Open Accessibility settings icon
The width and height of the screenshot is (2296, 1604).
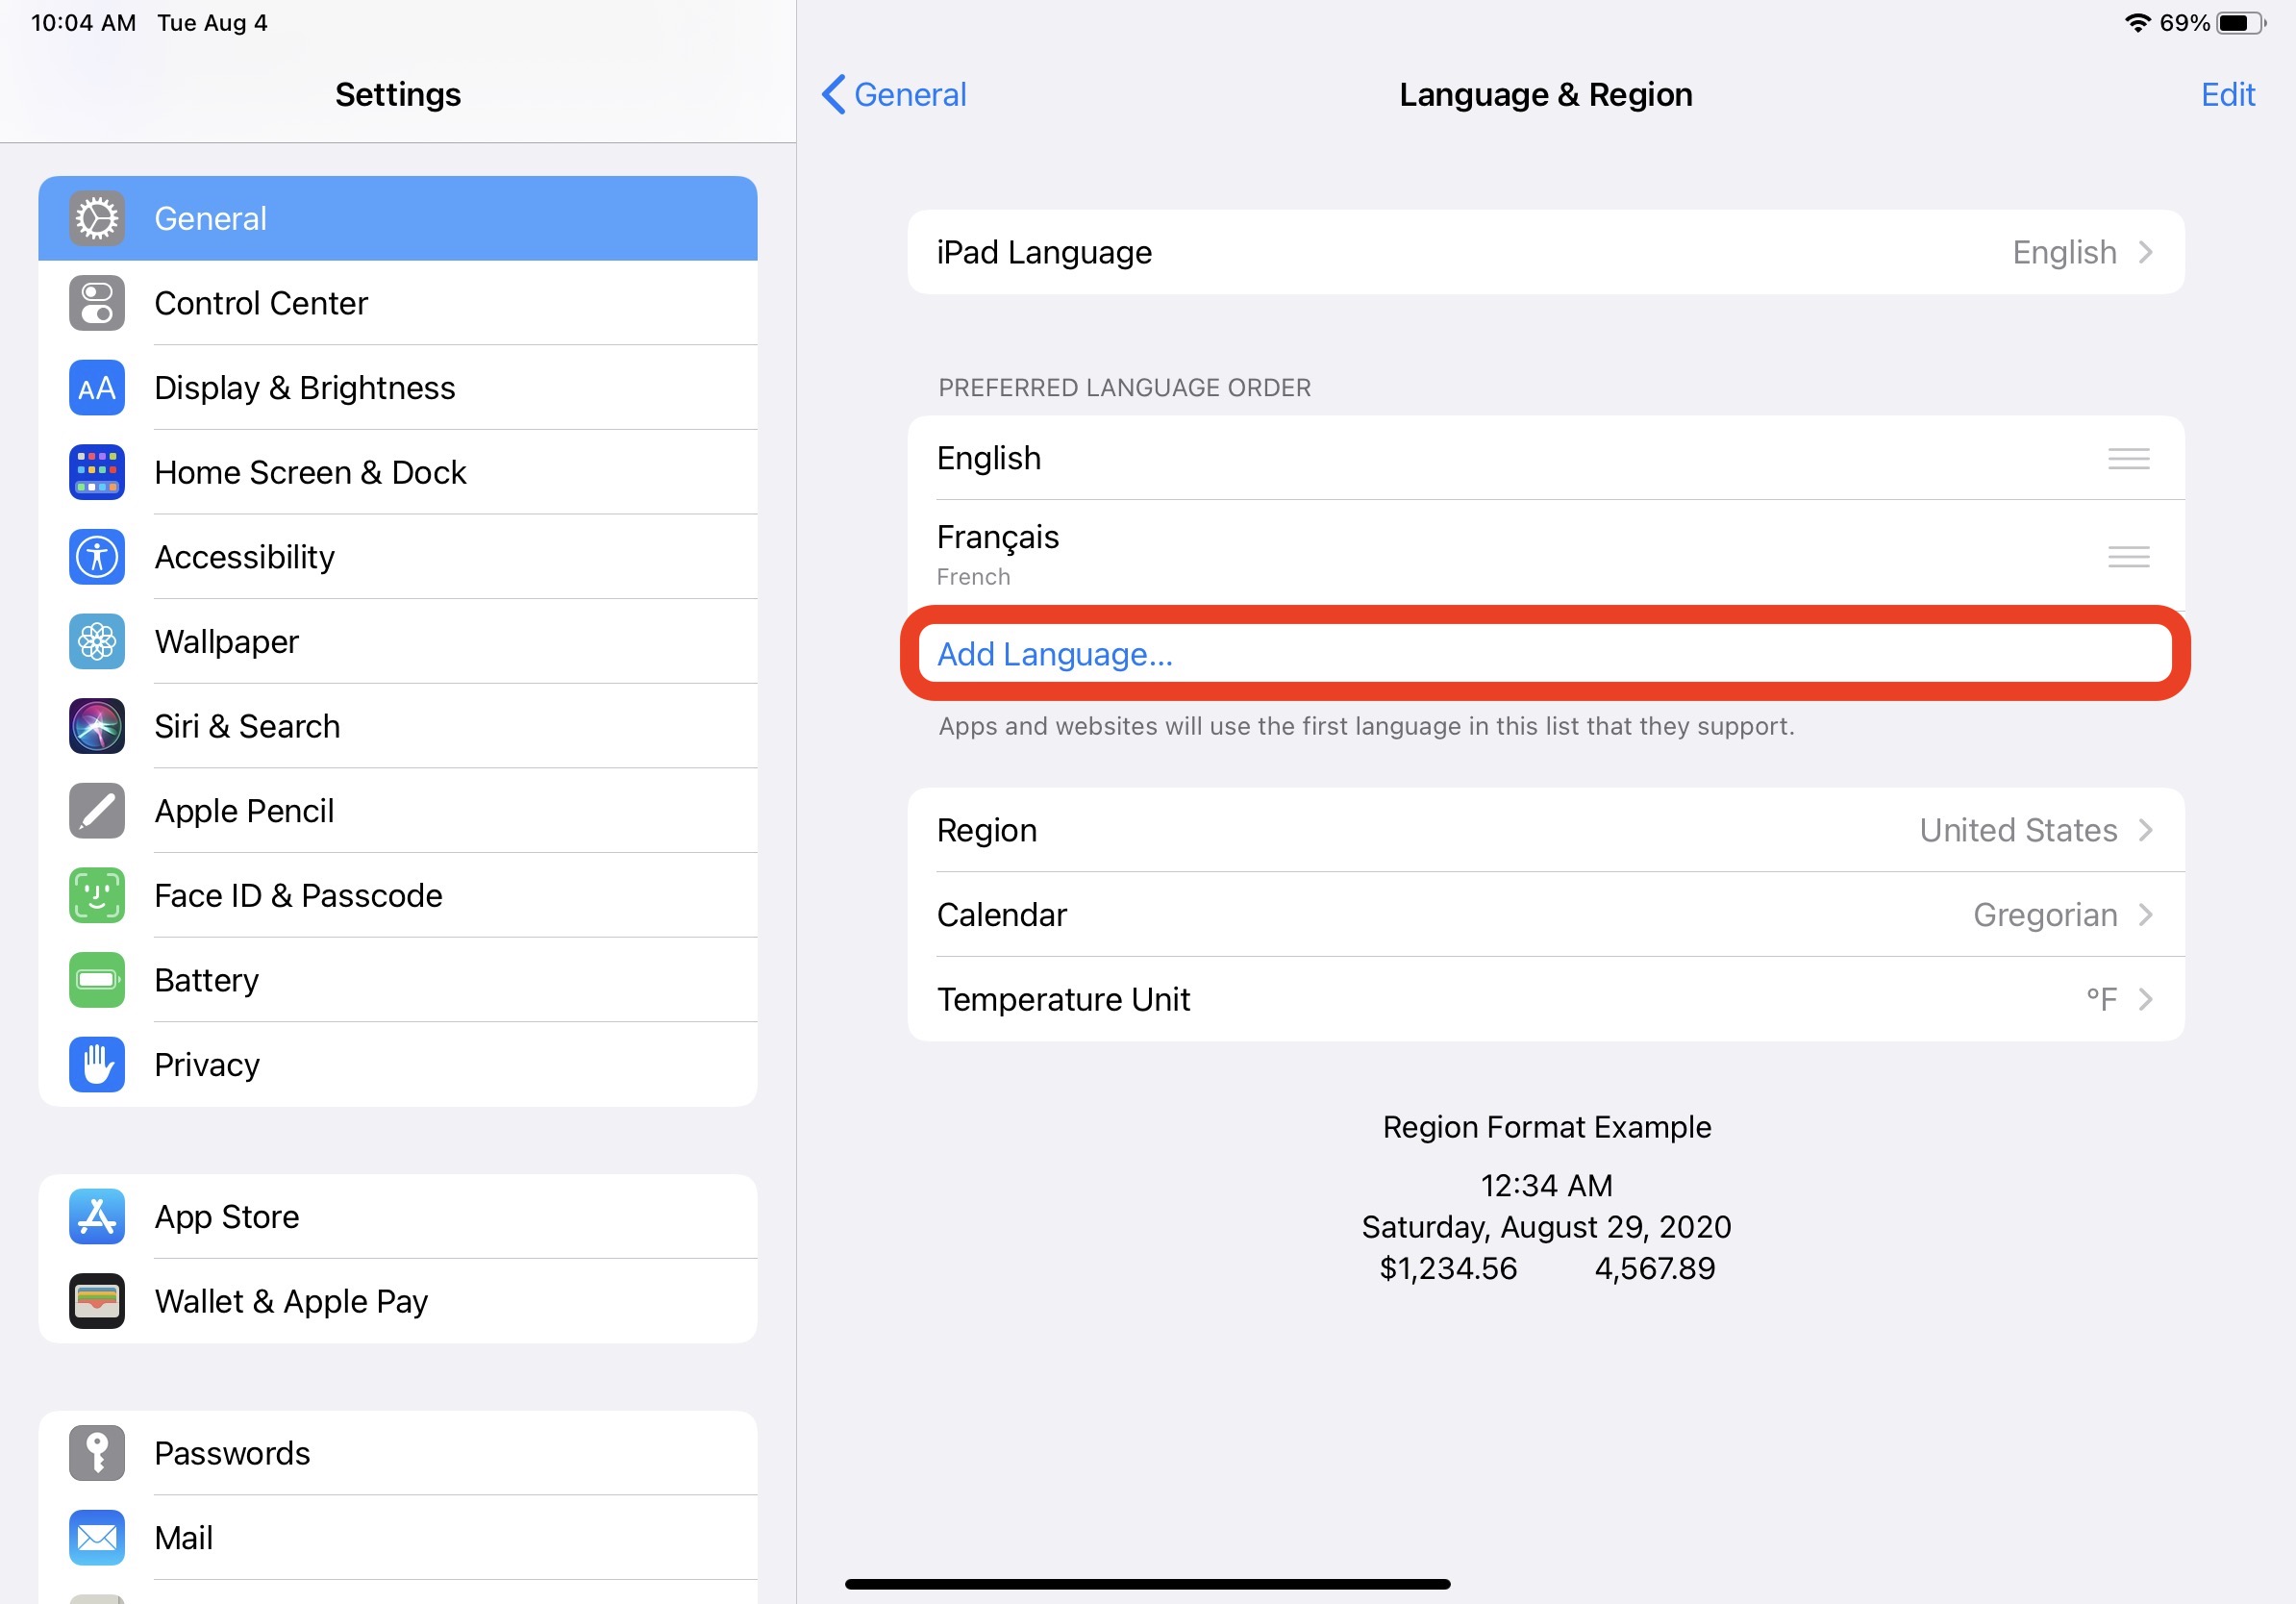98,555
